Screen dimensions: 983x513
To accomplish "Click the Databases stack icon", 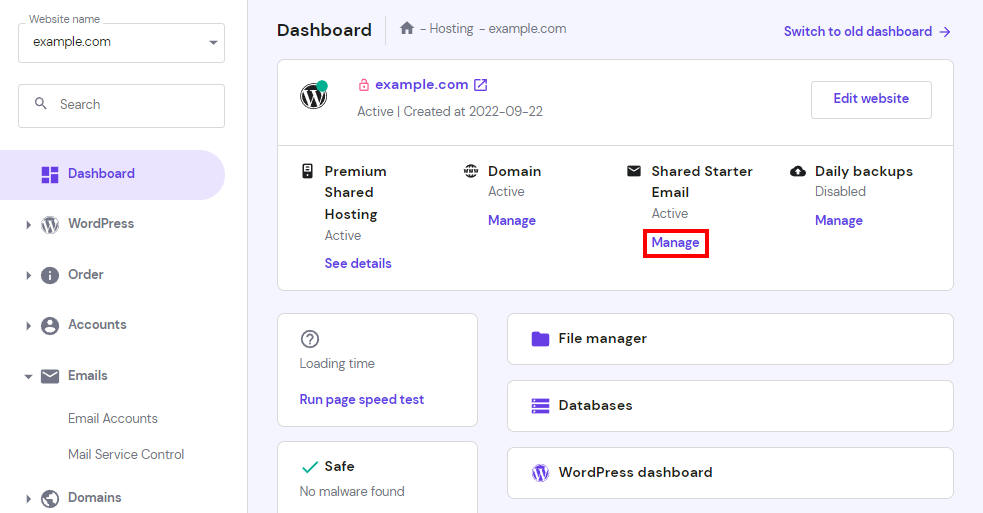I will [x=540, y=406].
